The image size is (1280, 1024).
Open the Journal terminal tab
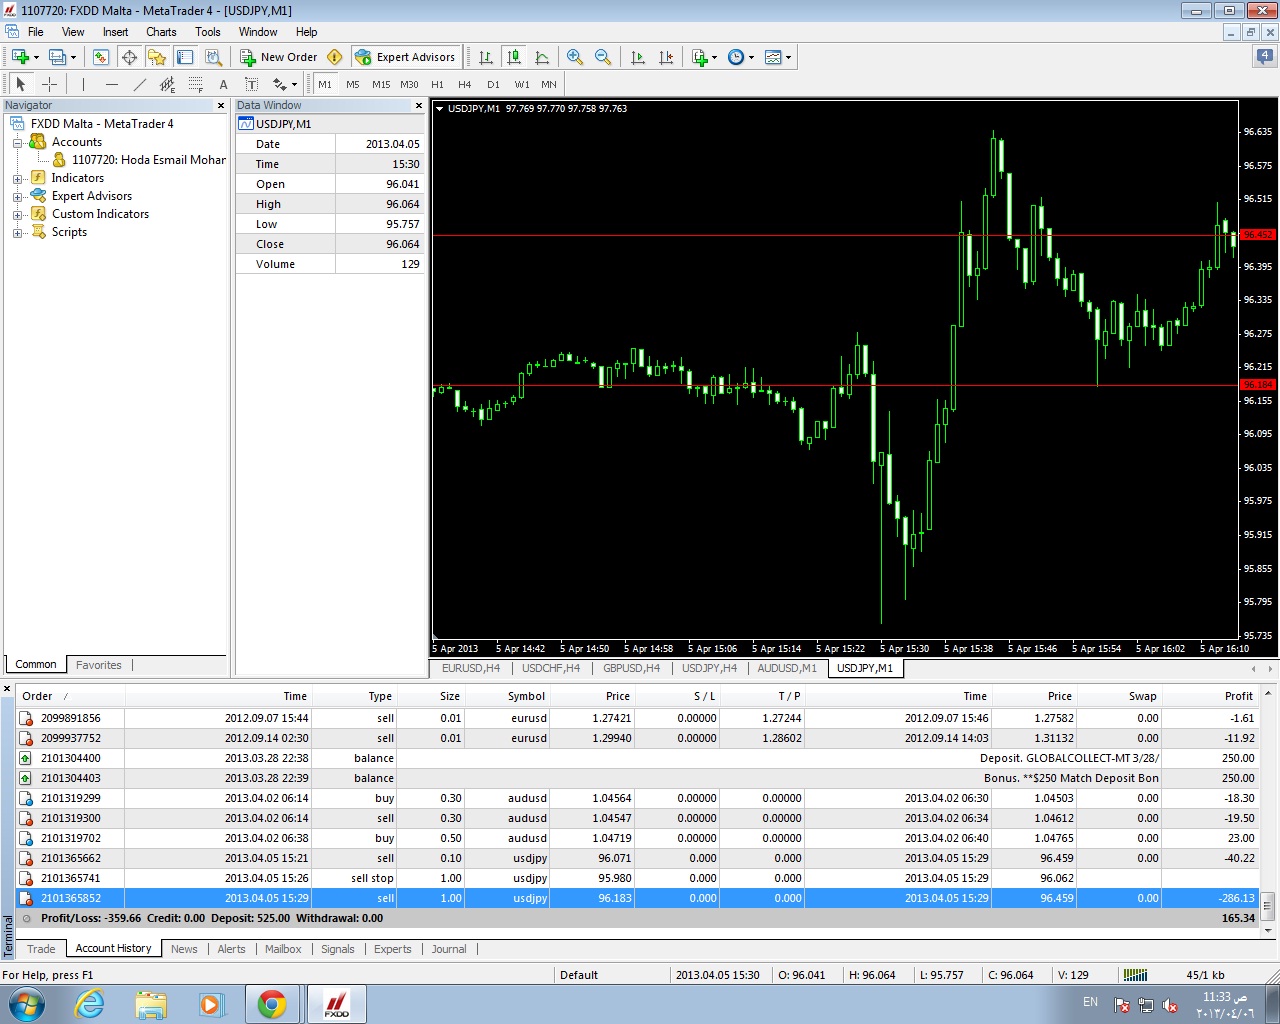[x=449, y=949]
